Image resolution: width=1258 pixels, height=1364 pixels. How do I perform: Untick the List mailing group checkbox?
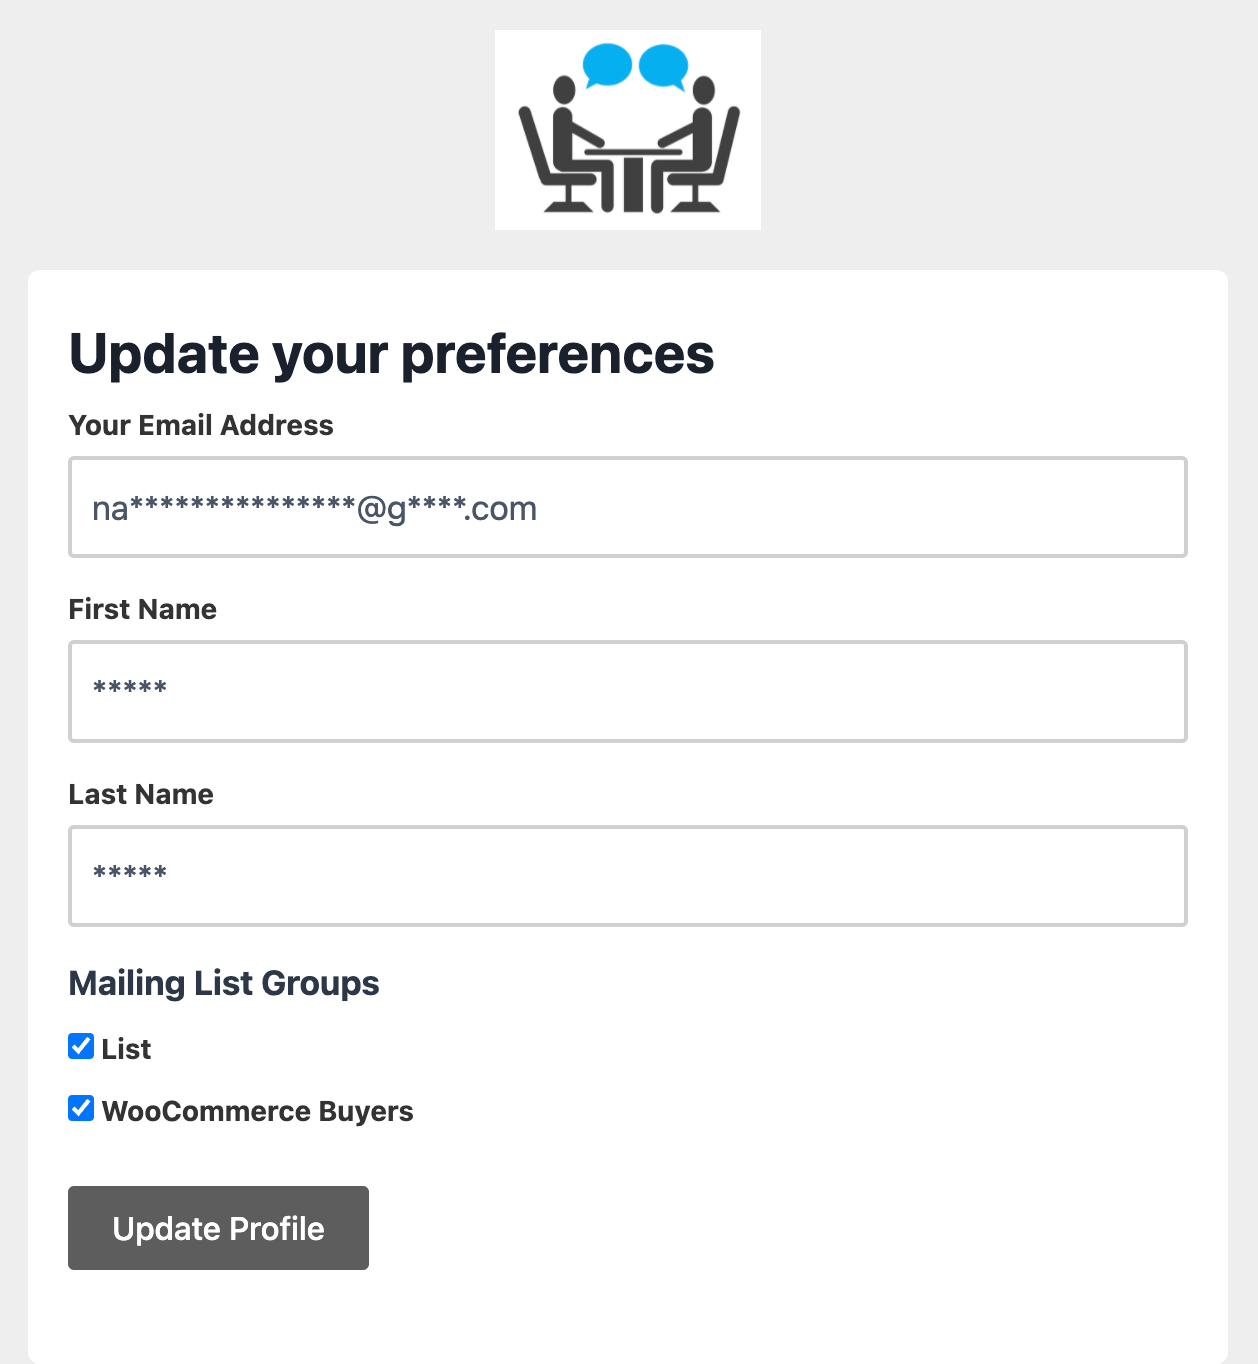(x=81, y=1046)
